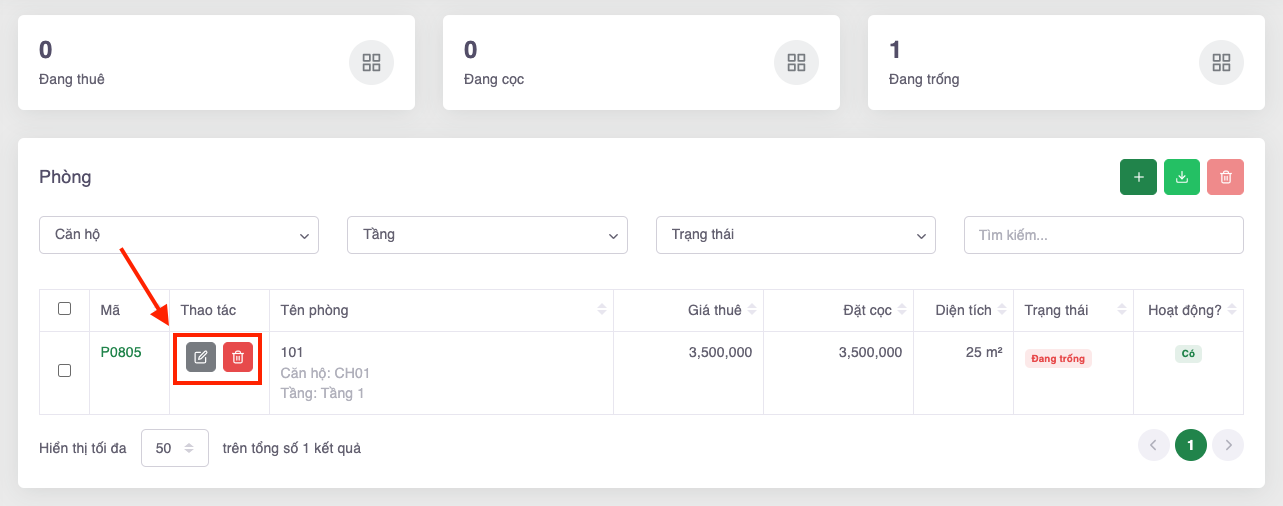Click the grid icon on Đang cọc card
1283x506 pixels.
[796, 63]
